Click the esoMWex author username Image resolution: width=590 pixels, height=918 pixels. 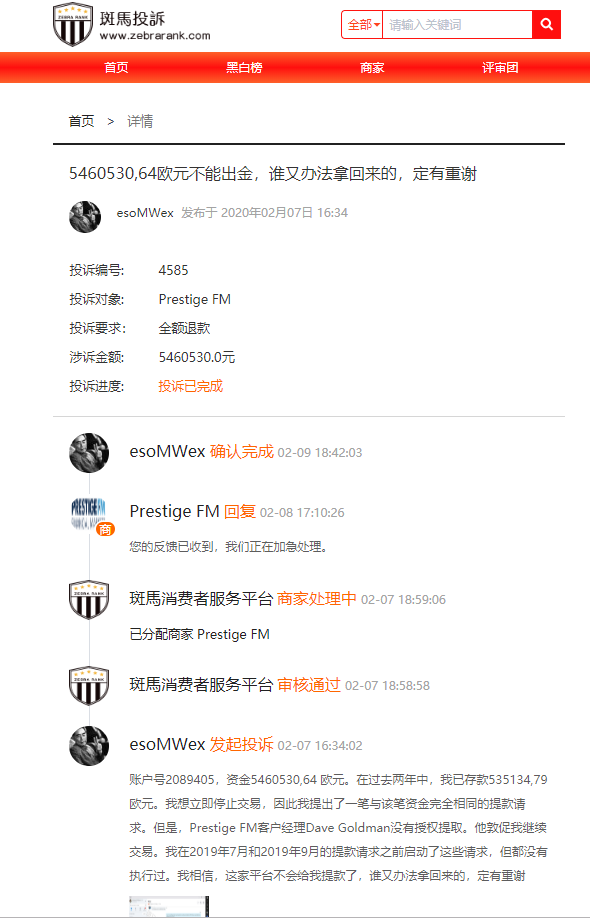click(145, 213)
